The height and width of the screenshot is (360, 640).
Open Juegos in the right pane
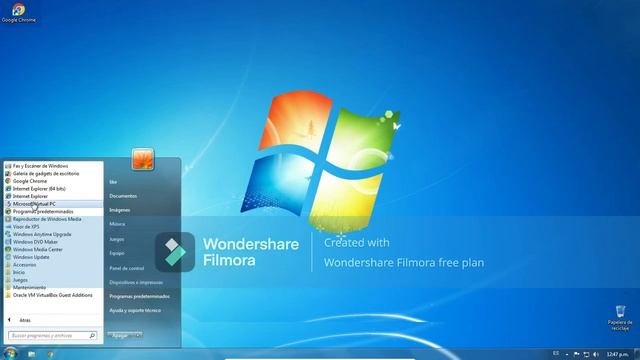(117, 240)
